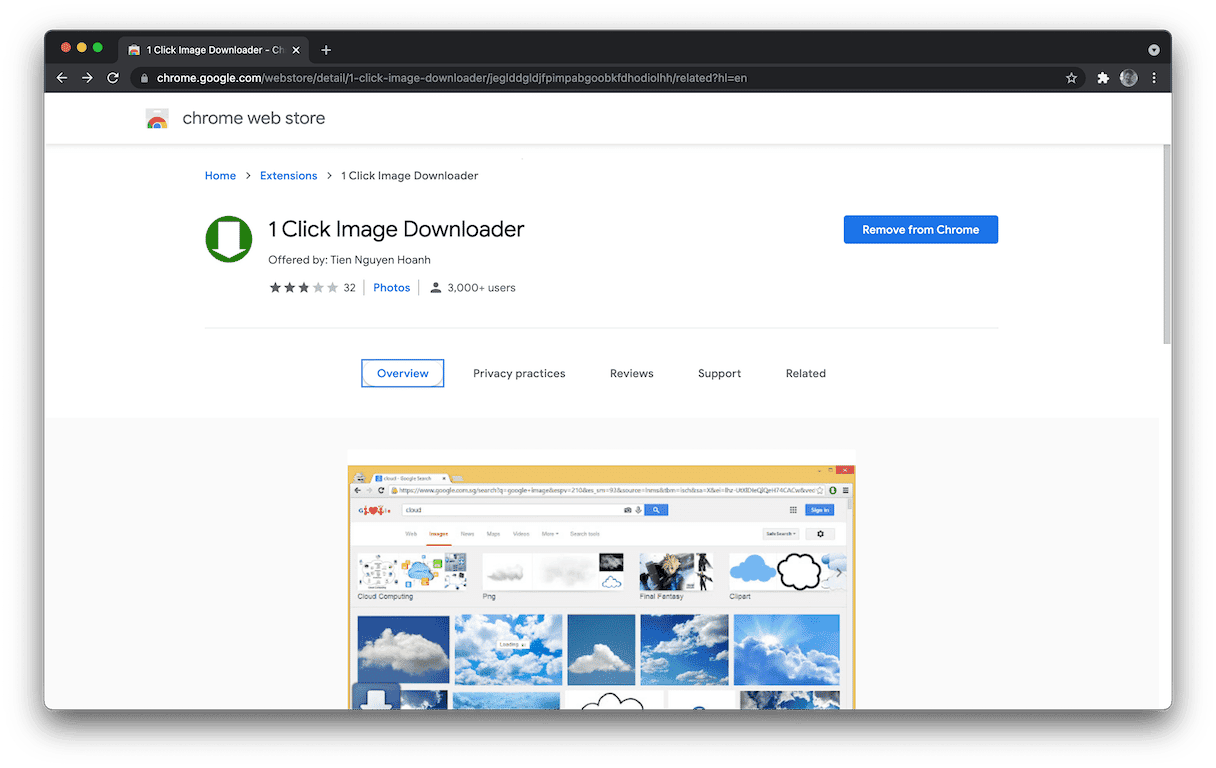Switch to the Overview tab
Screen dimensions: 1216x768
click(x=403, y=374)
